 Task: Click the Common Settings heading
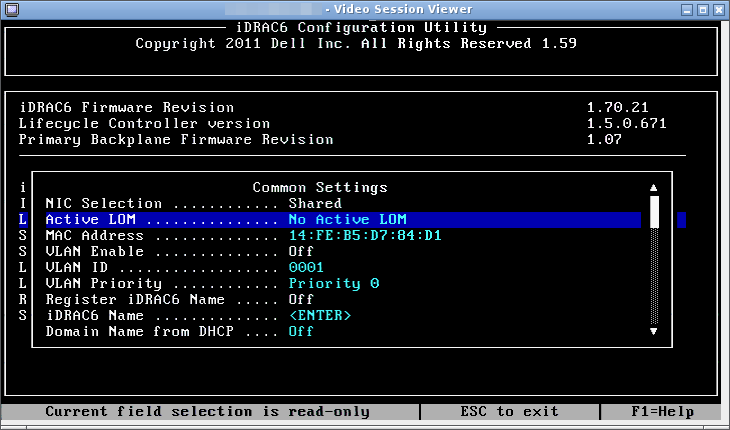coord(320,188)
